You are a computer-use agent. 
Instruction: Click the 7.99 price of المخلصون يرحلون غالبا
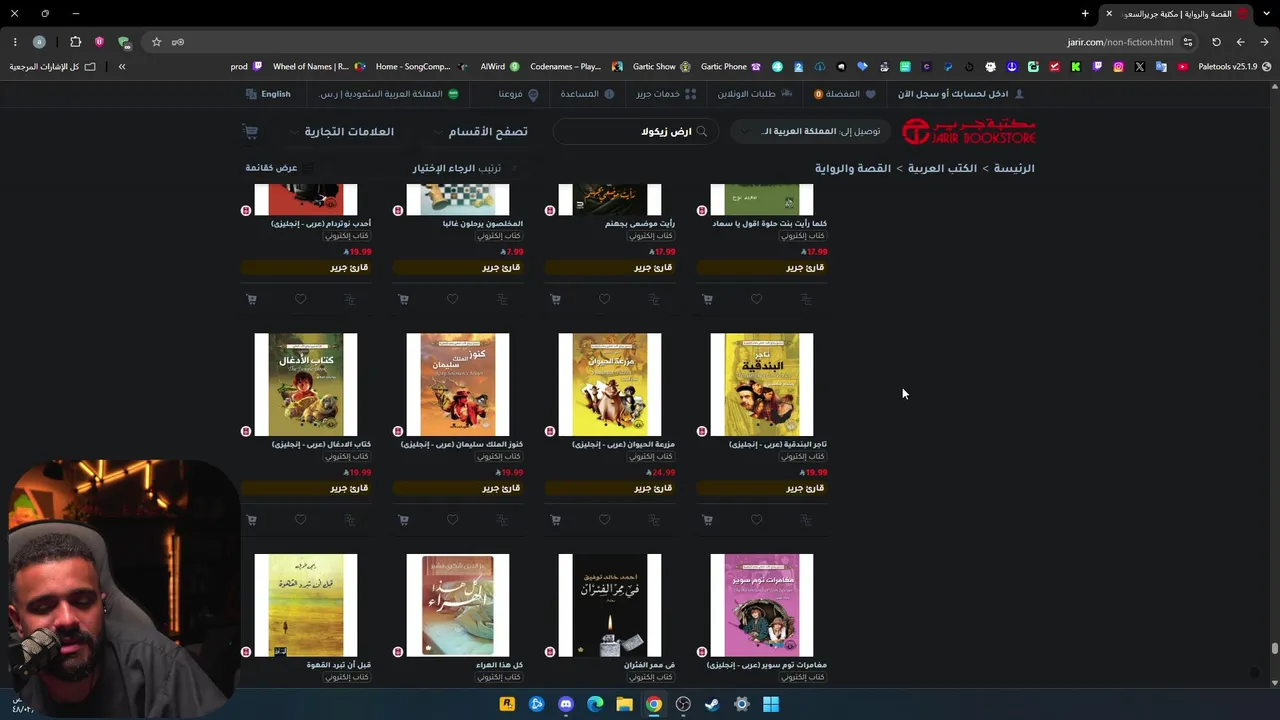click(x=512, y=252)
